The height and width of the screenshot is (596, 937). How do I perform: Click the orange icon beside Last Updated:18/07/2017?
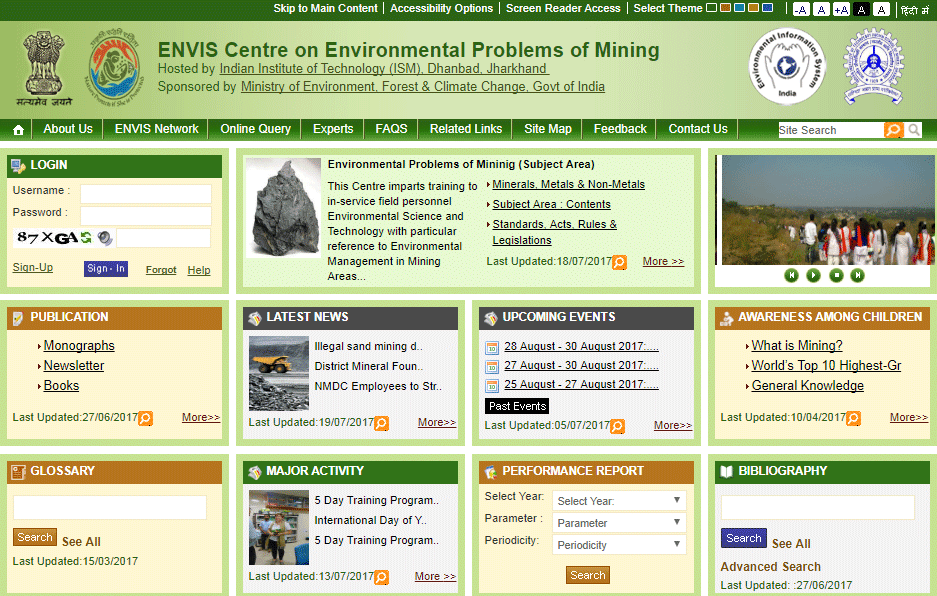coord(620,262)
